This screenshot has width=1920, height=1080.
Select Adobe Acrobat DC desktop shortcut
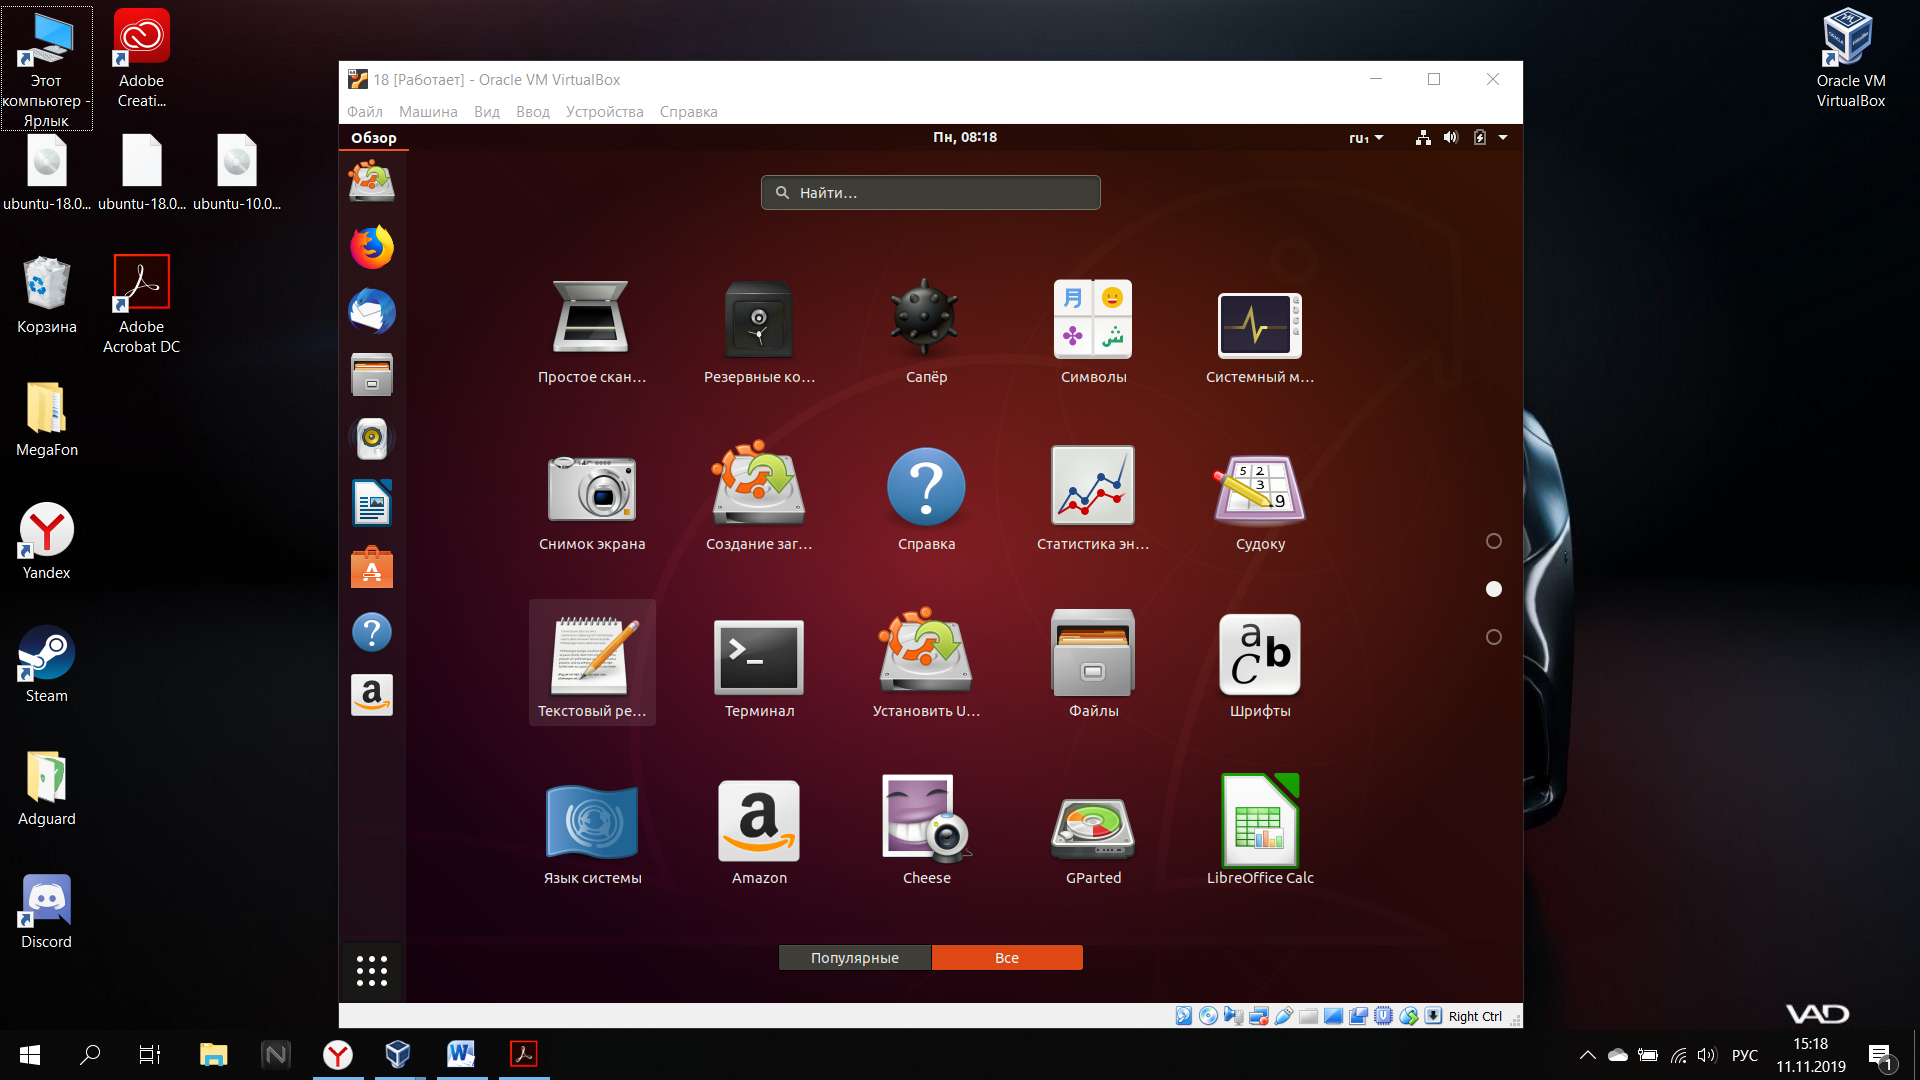(x=141, y=305)
